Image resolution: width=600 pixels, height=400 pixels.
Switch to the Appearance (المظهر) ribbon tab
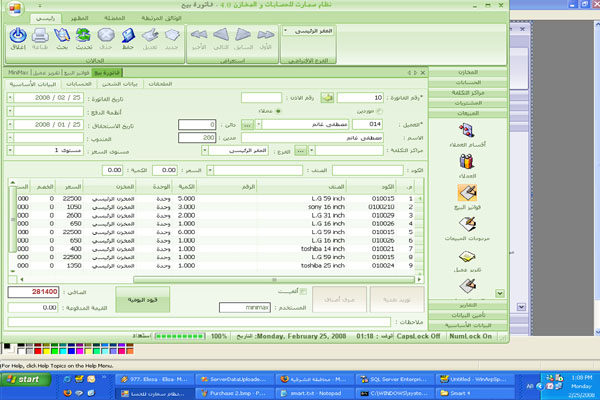pyautogui.click(x=80, y=18)
